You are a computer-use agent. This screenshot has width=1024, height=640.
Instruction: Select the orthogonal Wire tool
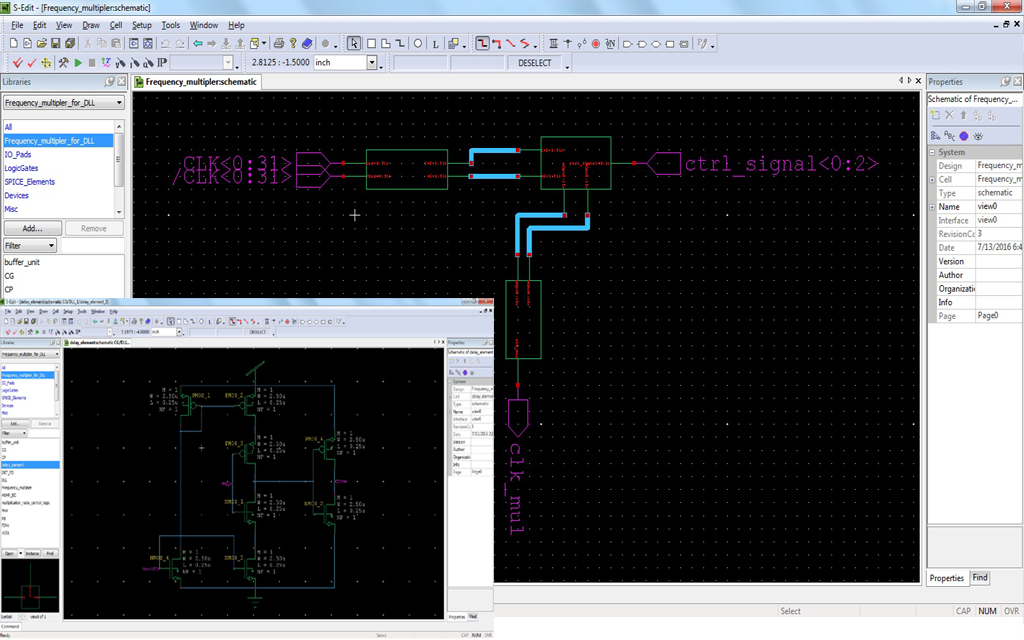click(482, 44)
